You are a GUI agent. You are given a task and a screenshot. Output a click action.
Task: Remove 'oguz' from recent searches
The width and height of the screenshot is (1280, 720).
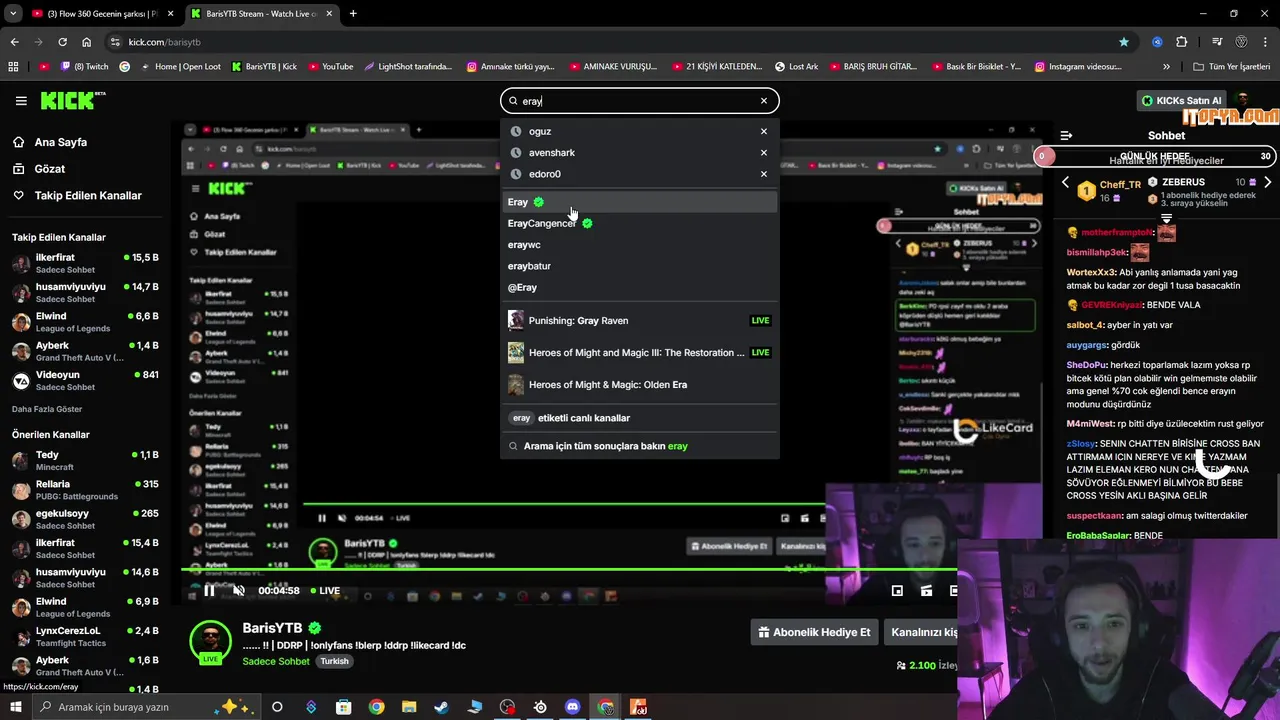[764, 131]
